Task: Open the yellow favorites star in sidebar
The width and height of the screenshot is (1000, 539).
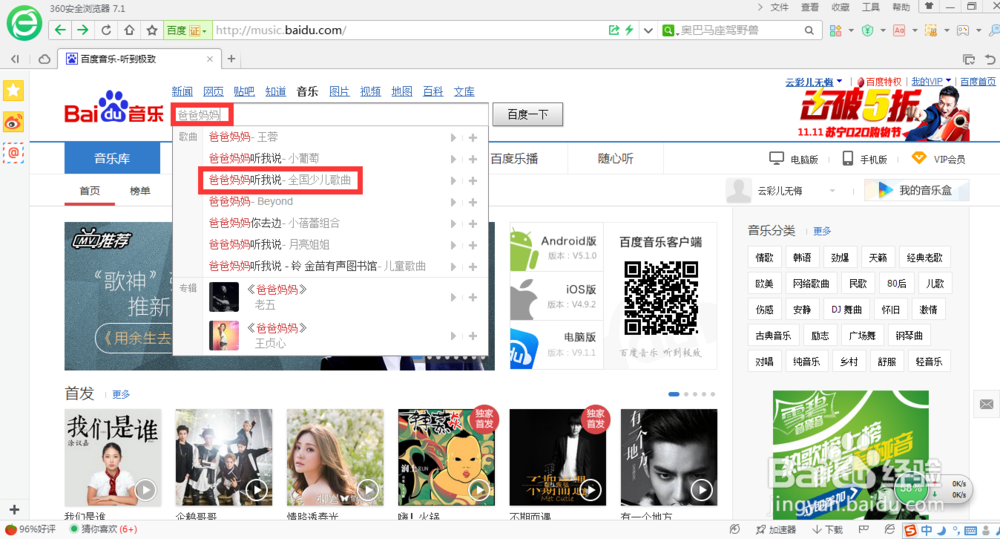Action: 13,91
